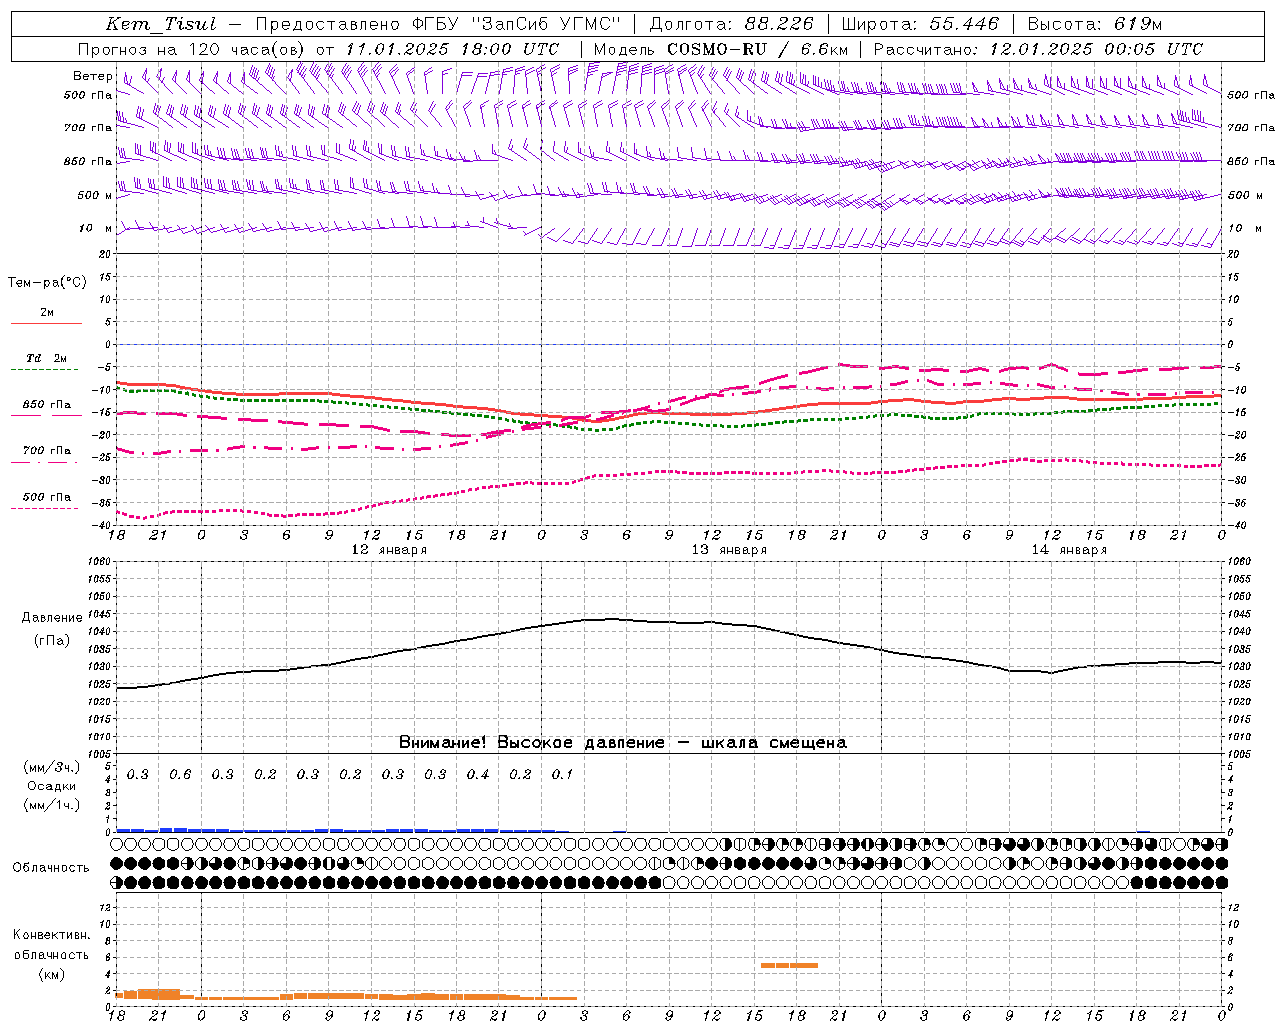Screen dimensions: 1280x1024
Task: Click the Долгота: 88.226 value
Action: (731, 24)
